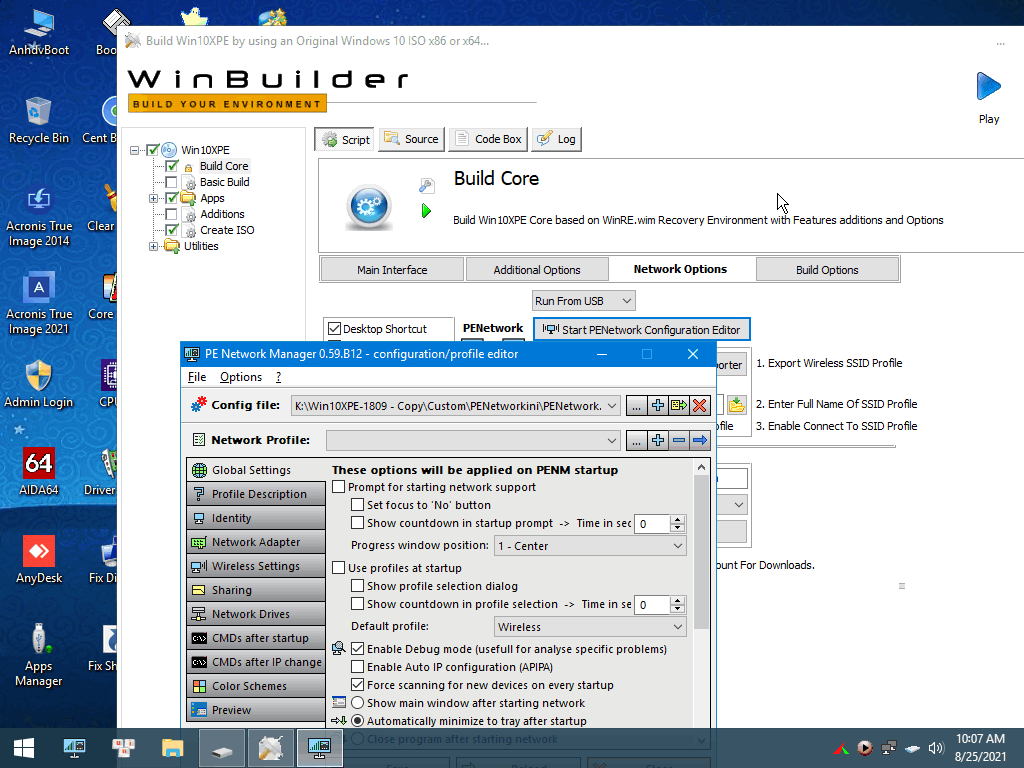
Task: Toggle Show countdown in startup prompt checkbox
Action: coord(357,522)
